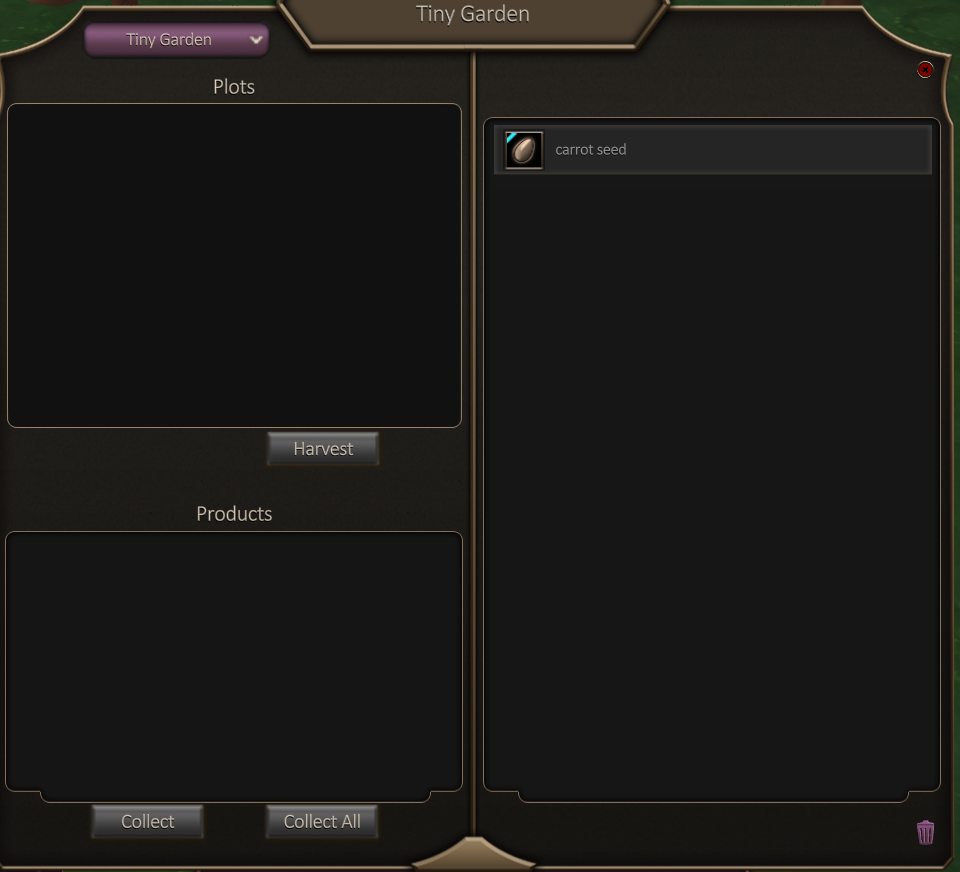This screenshot has height=872, width=960.
Task: Click the Tiny Garden title banner
Action: (x=473, y=15)
